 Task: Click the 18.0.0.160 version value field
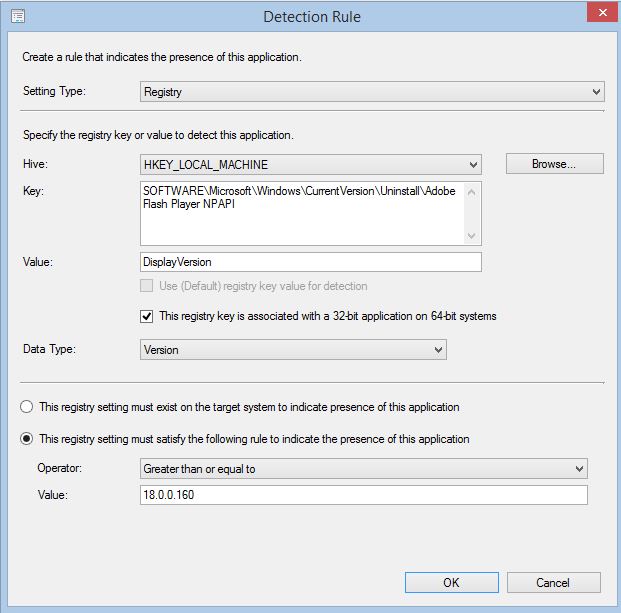point(364,495)
